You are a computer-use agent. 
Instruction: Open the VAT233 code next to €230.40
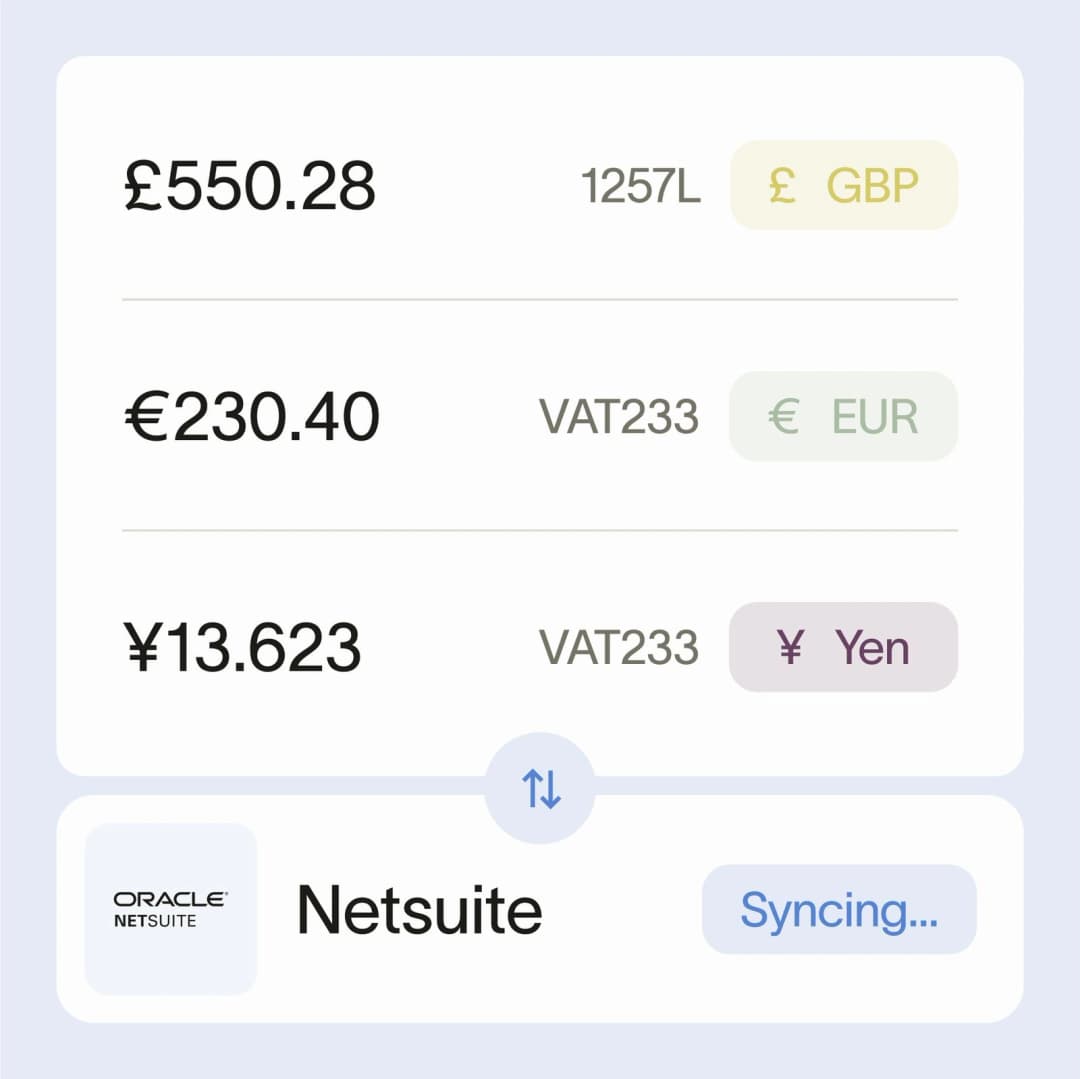pyautogui.click(x=619, y=416)
